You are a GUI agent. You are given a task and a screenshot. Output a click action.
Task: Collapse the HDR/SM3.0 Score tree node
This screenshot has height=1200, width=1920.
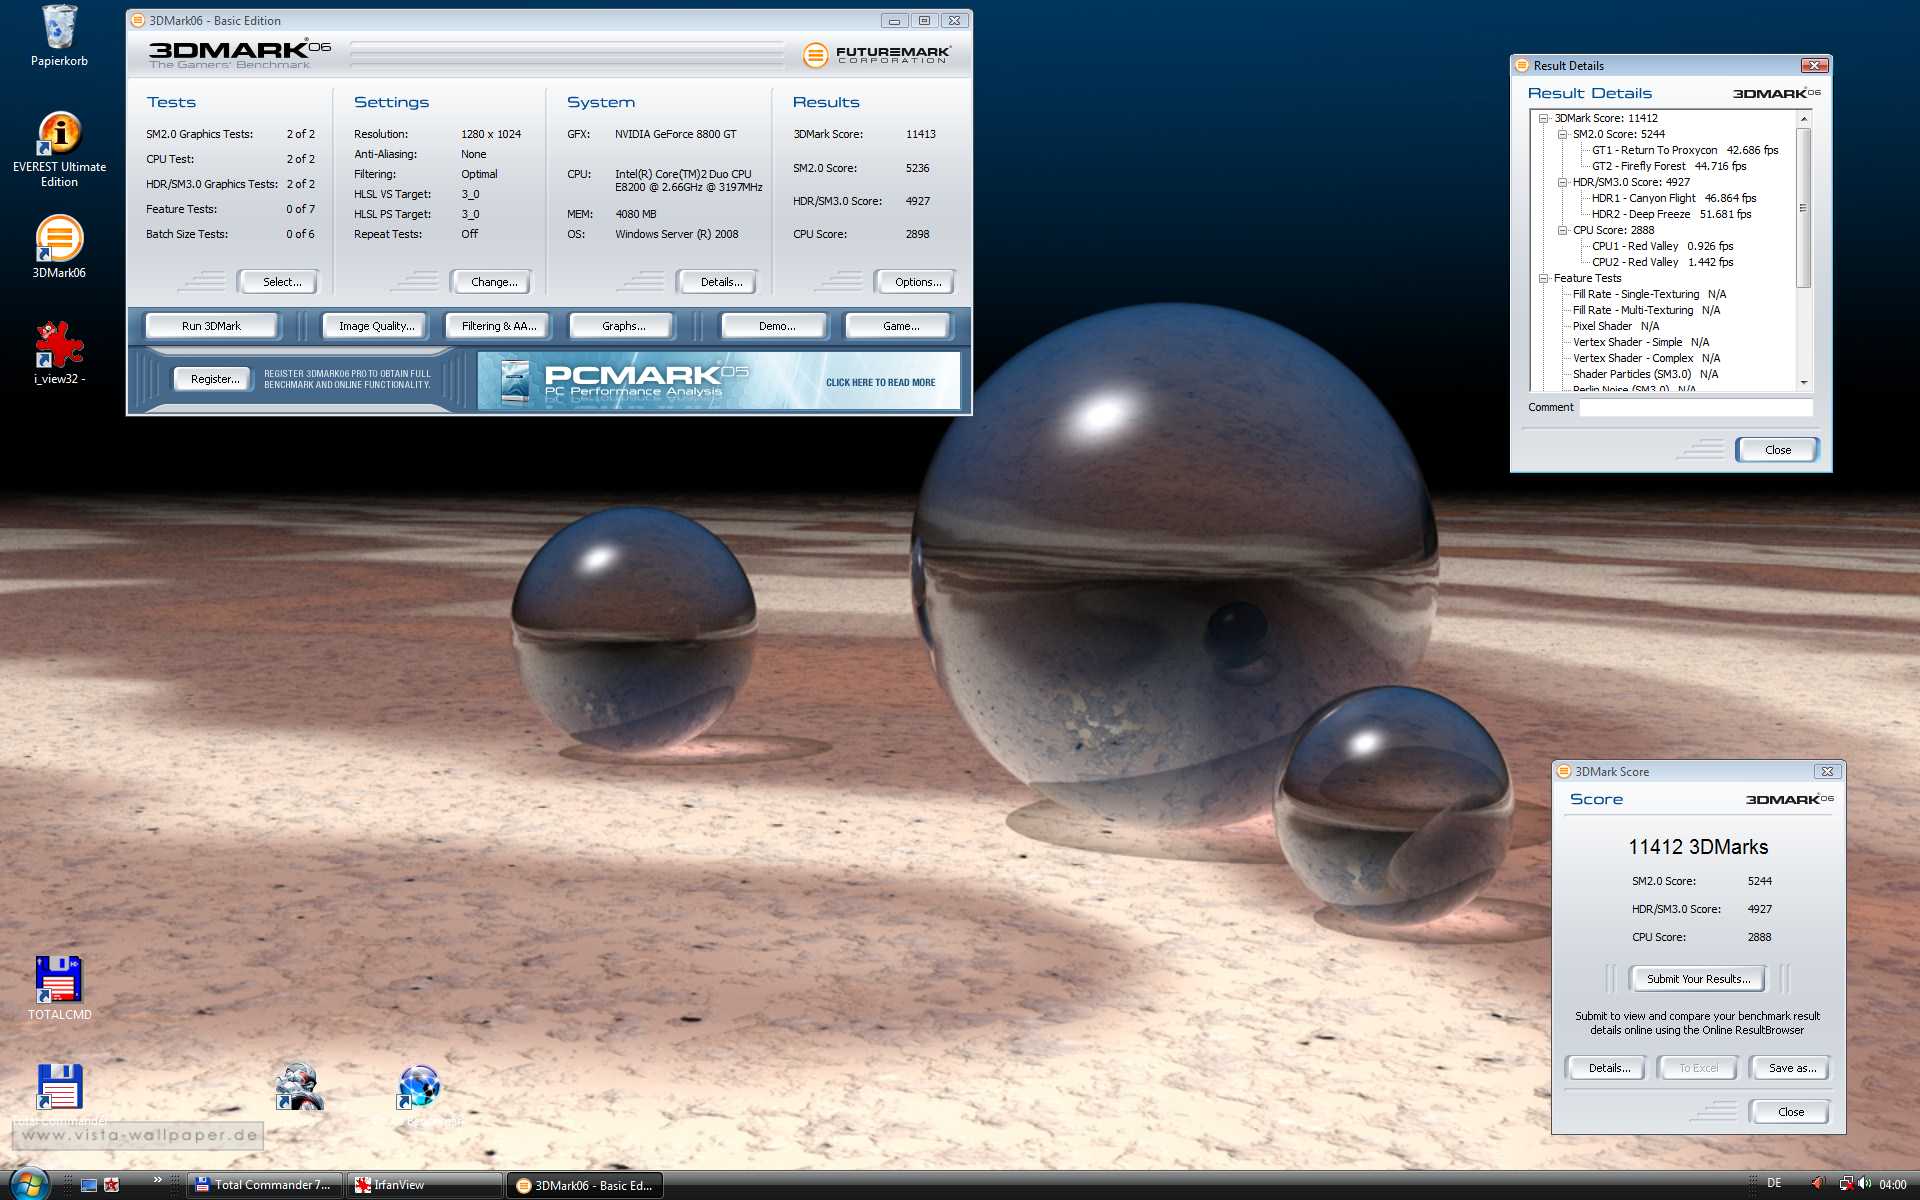pyautogui.click(x=1562, y=182)
